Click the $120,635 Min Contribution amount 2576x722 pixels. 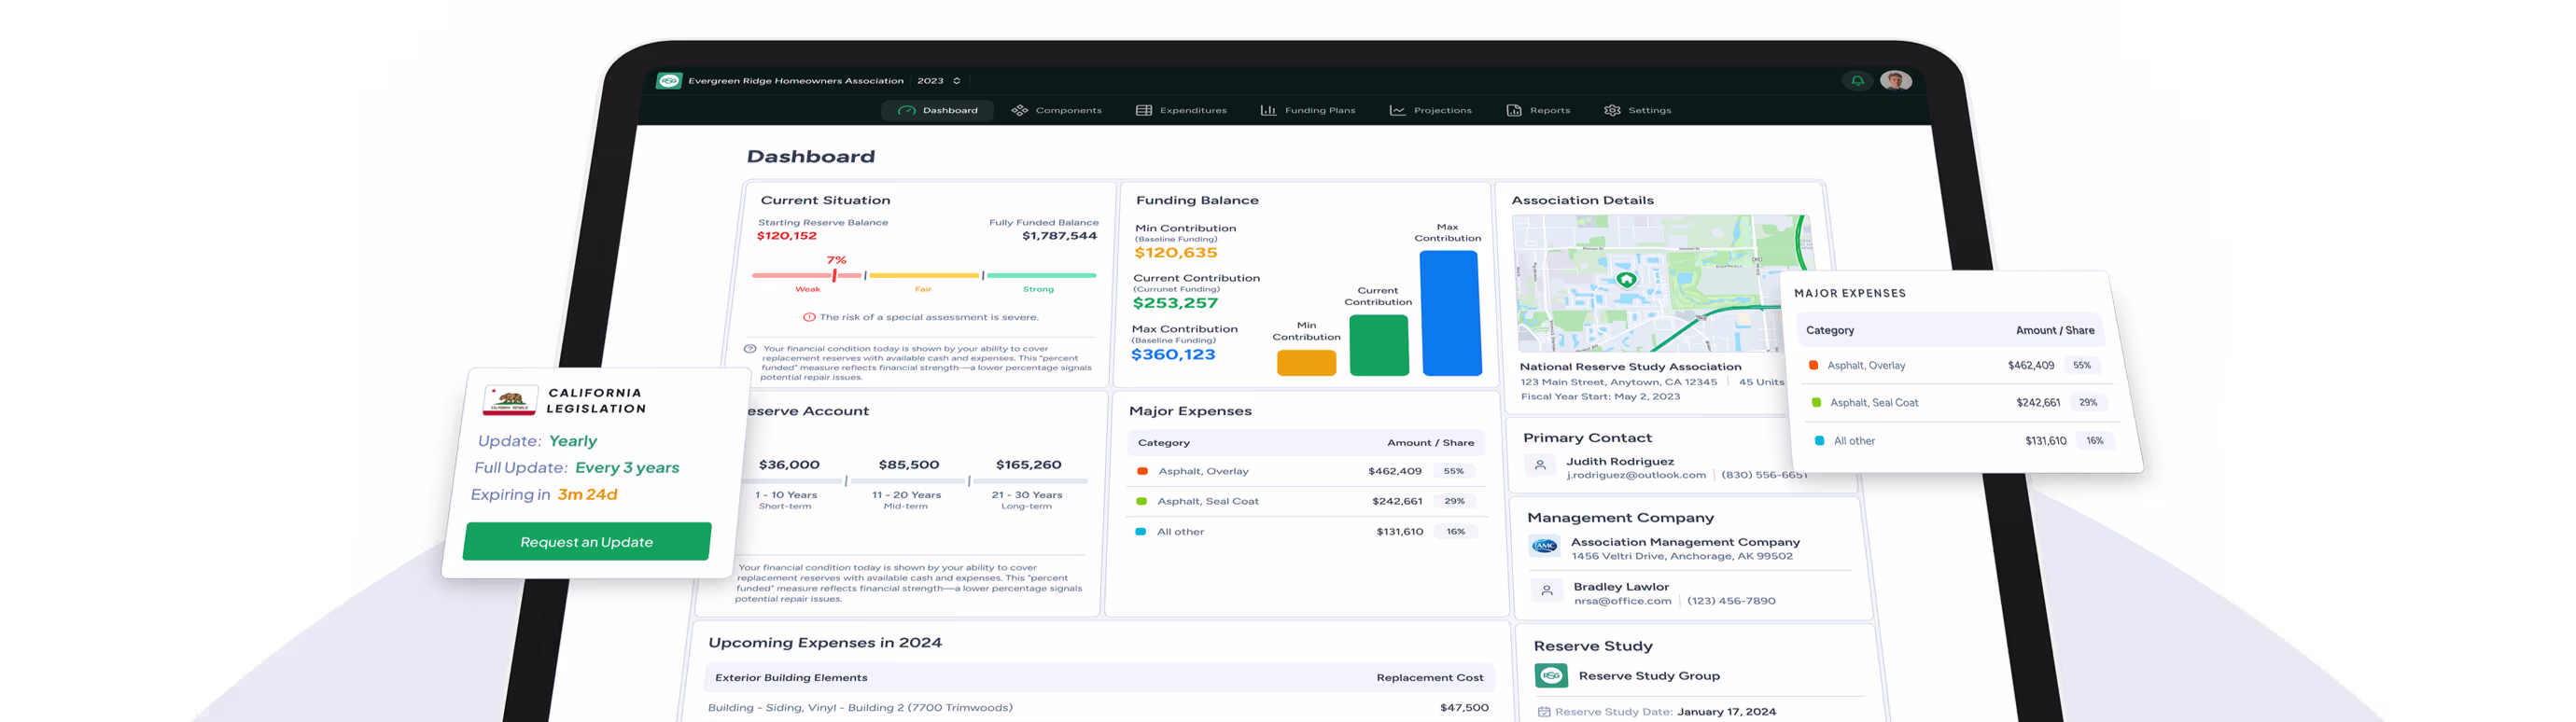(x=1176, y=253)
